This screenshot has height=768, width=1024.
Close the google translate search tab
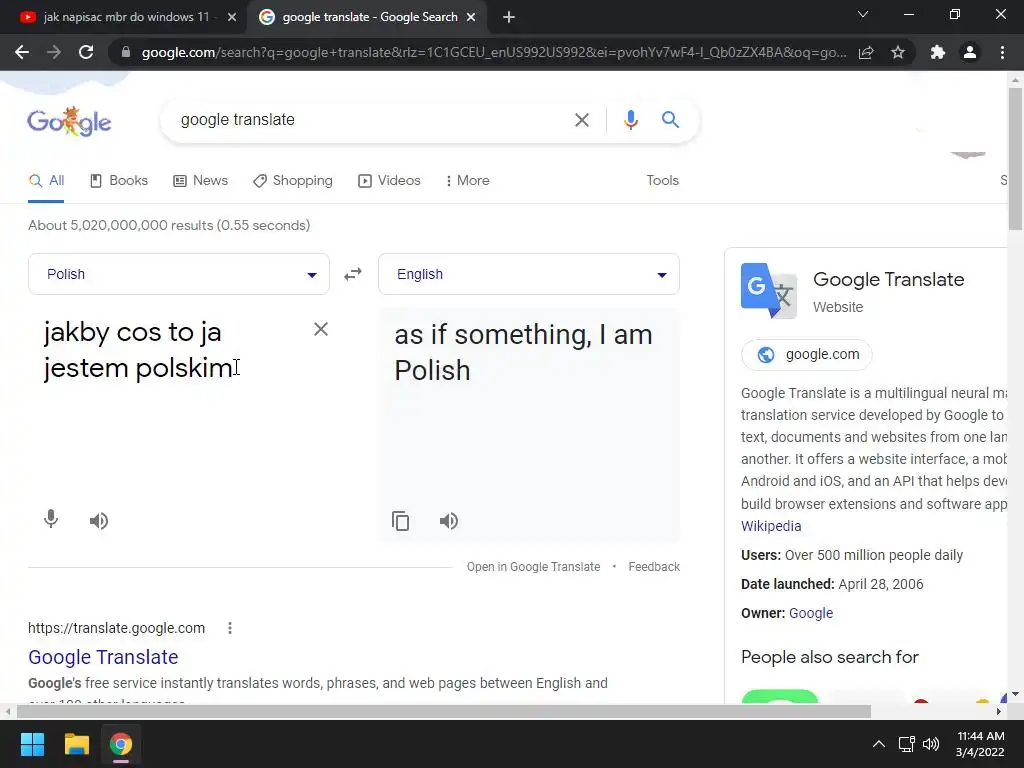click(x=471, y=17)
